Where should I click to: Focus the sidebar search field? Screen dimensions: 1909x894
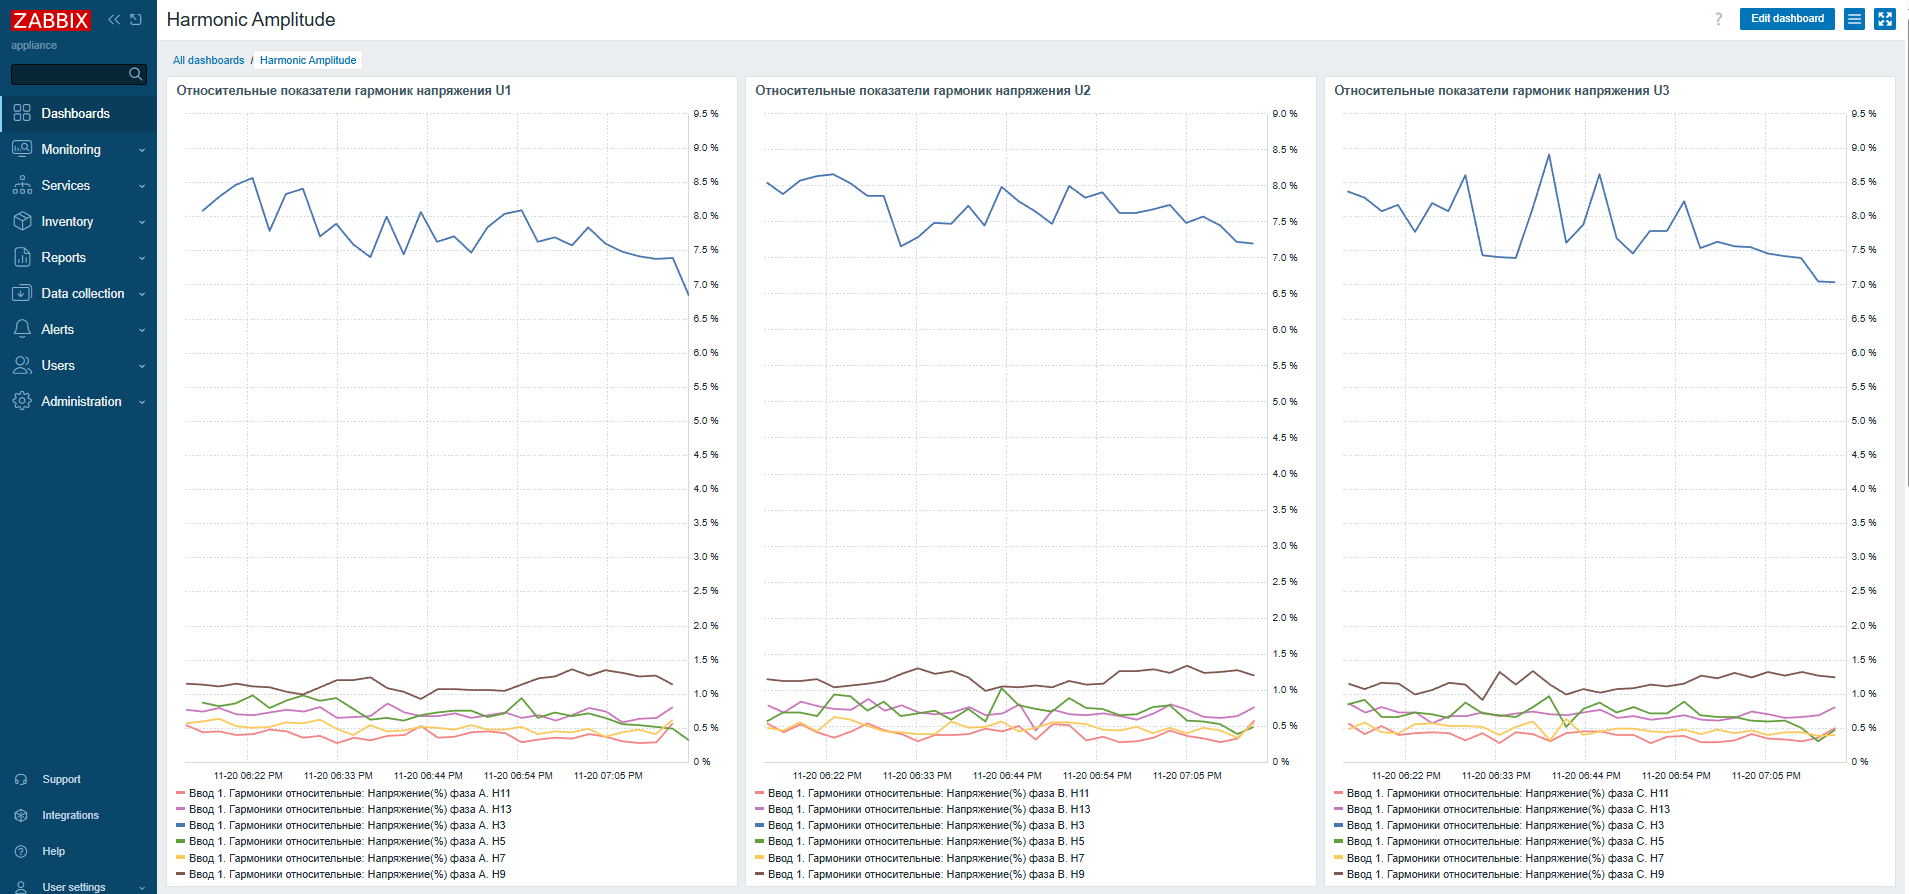click(78, 74)
